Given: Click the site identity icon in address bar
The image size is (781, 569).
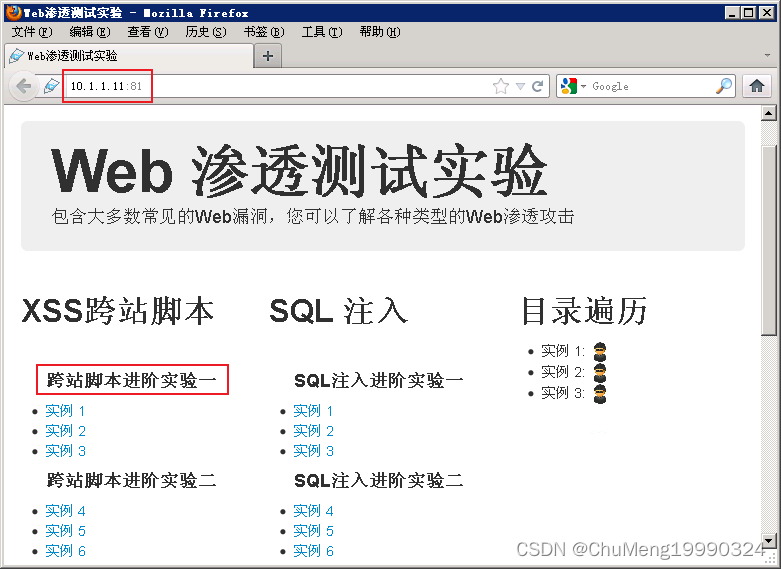Looking at the screenshot, I should pyautogui.click(x=51, y=86).
